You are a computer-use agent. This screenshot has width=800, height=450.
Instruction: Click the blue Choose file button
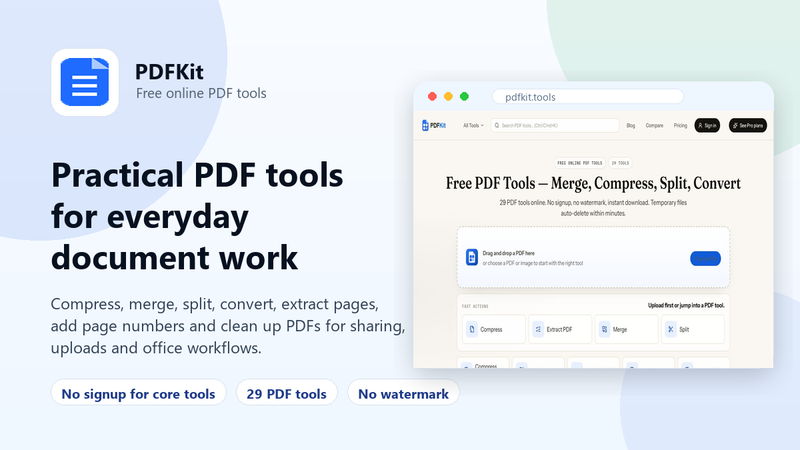(706, 259)
